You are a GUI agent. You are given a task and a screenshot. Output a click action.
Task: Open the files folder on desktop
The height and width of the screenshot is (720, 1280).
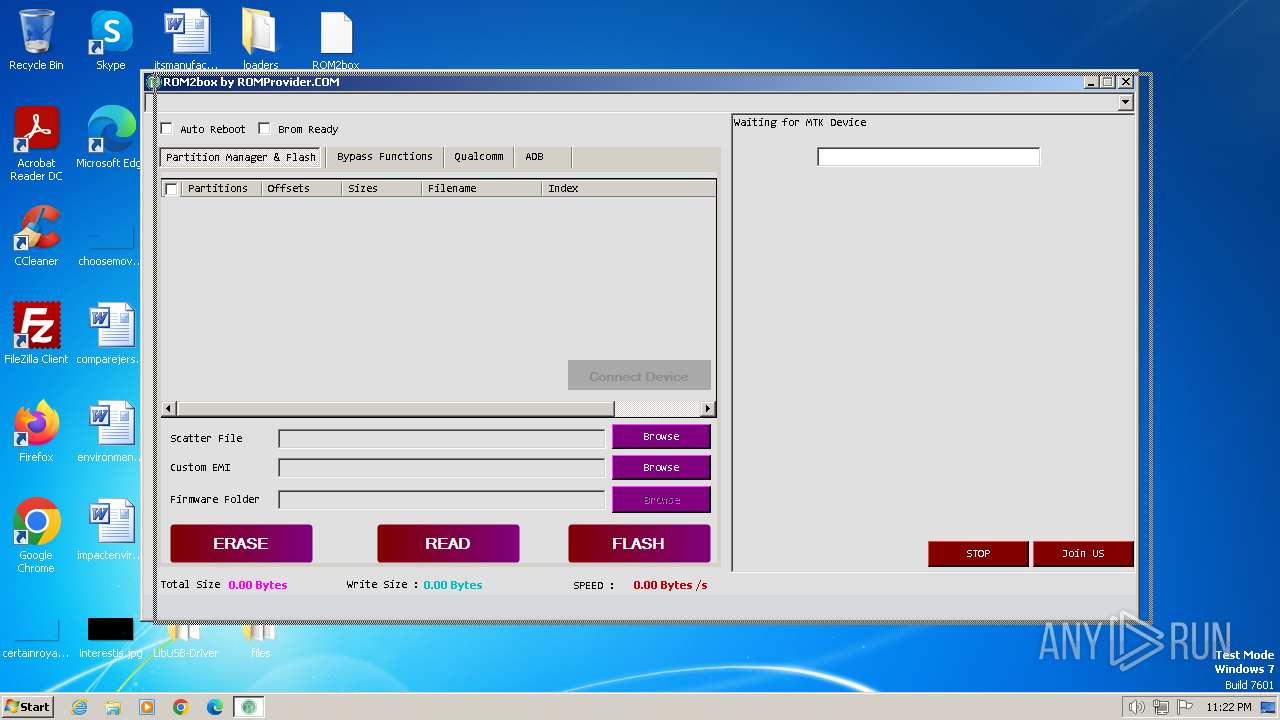[x=260, y=640]
